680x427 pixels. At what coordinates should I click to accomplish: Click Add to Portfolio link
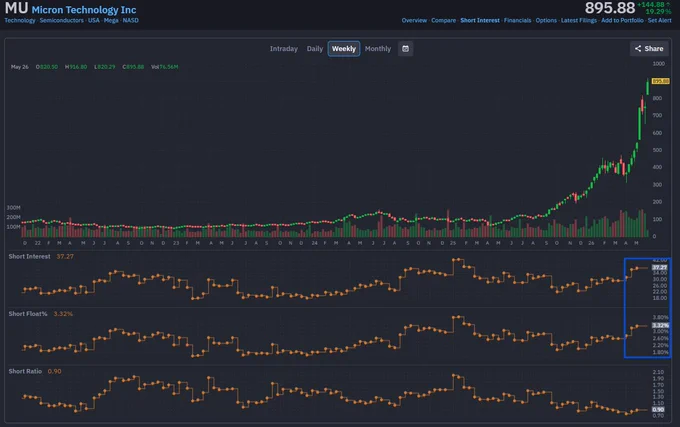click(x=622, y=20)
